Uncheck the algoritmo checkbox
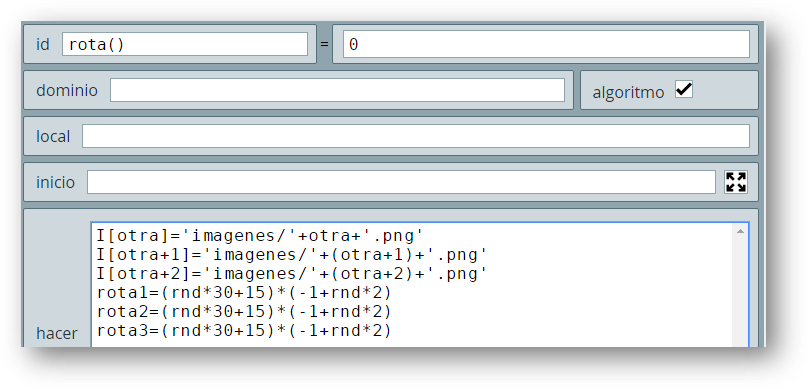Viewport: 808px width, 389px height. pyautogui.click(x=684, y=90)
